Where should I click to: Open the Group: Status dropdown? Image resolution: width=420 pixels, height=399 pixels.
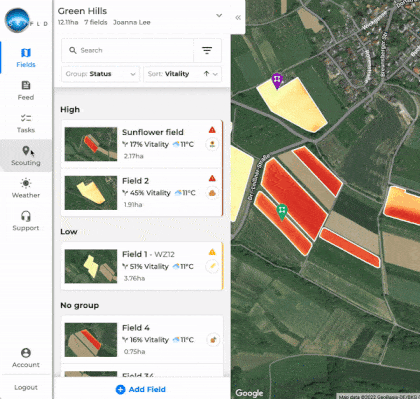tap(100, 74)
